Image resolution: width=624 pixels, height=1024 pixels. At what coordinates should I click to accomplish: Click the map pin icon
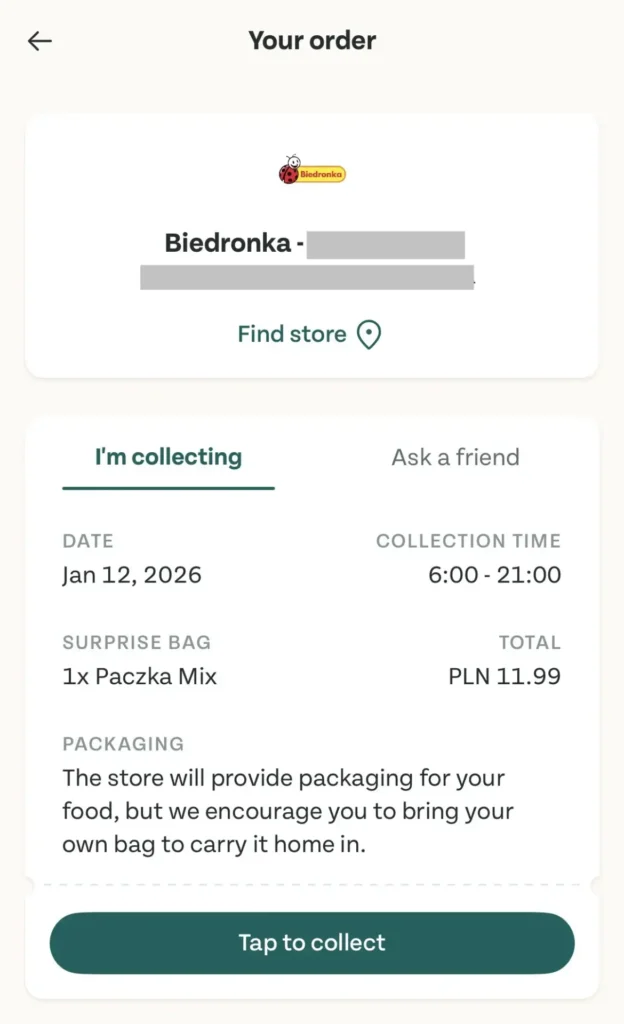pos(369,335)
